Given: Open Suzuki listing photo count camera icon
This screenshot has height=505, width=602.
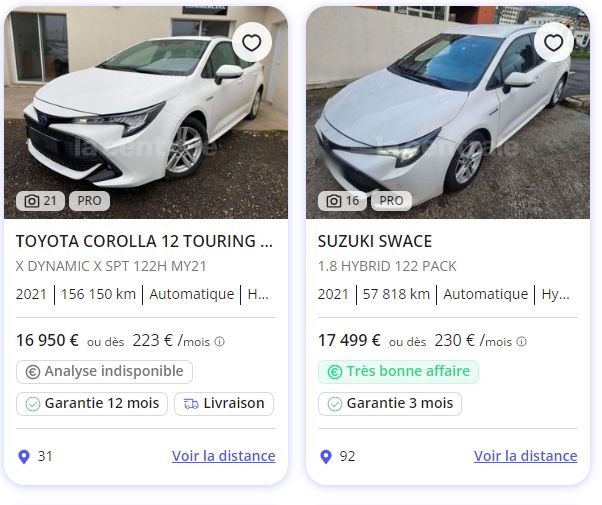Looking at the screenshot, I should 333,201.
